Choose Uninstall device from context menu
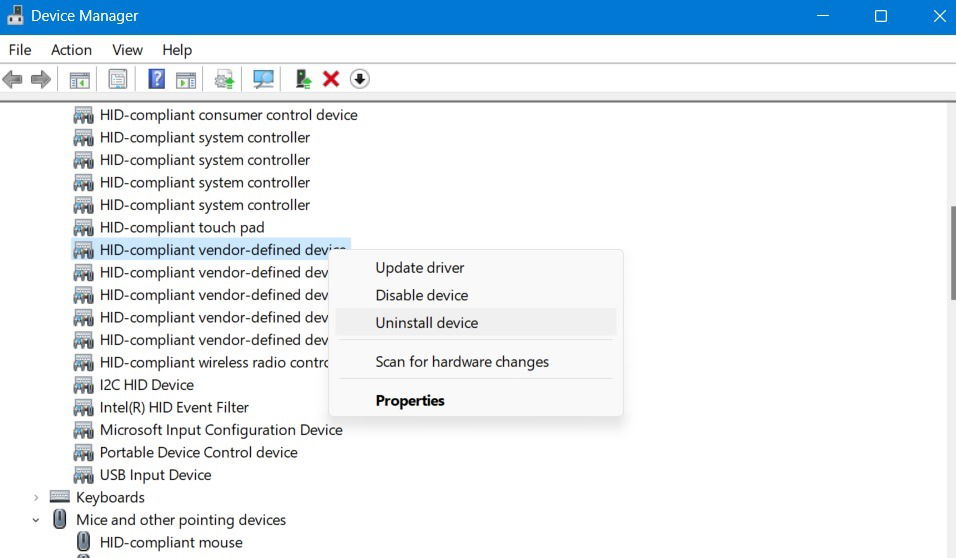This screenshot has width=956, height=558. tap(476, 323)
